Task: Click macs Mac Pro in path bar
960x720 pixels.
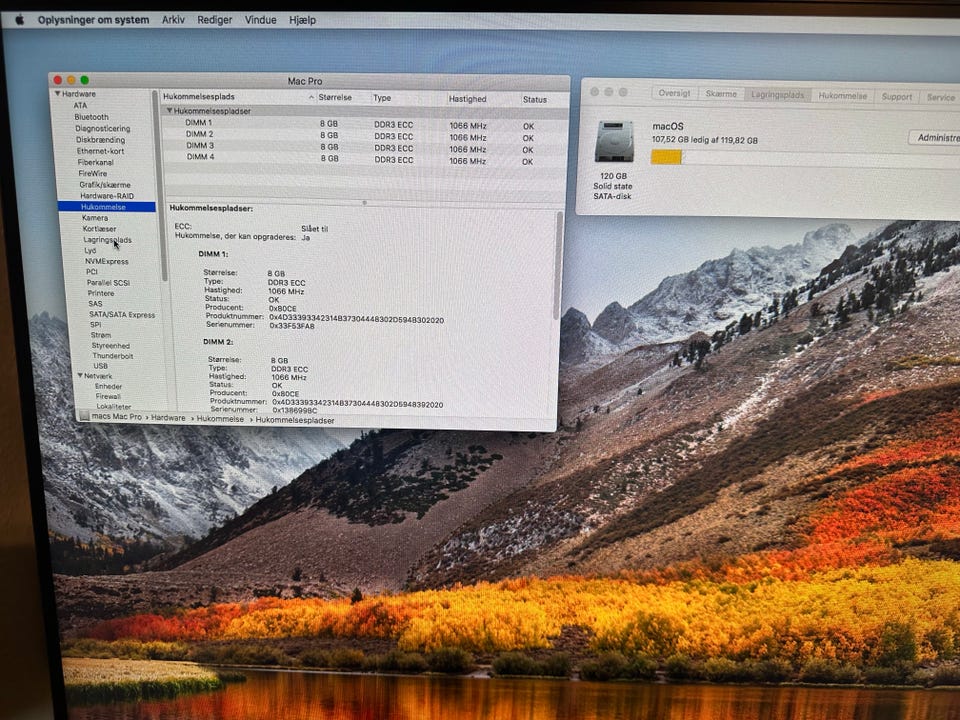Action: coord(116,417)
